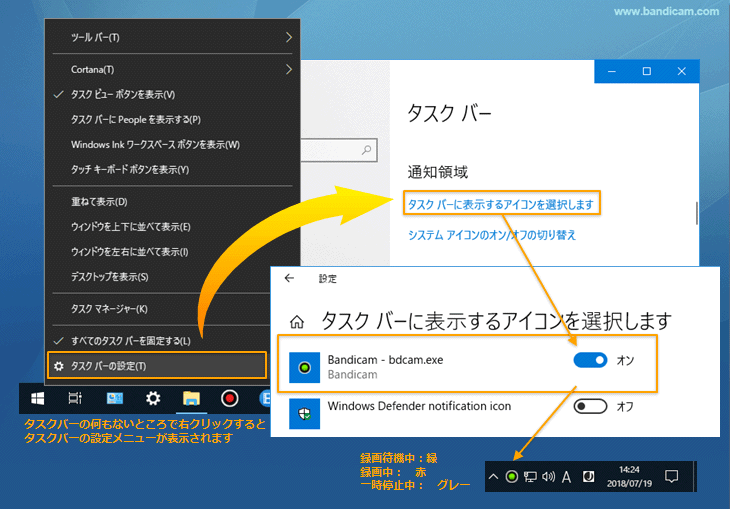The image size is (730, 509).
Task: Open the Action Center notification icon
Action: click(x=671, y=476)
